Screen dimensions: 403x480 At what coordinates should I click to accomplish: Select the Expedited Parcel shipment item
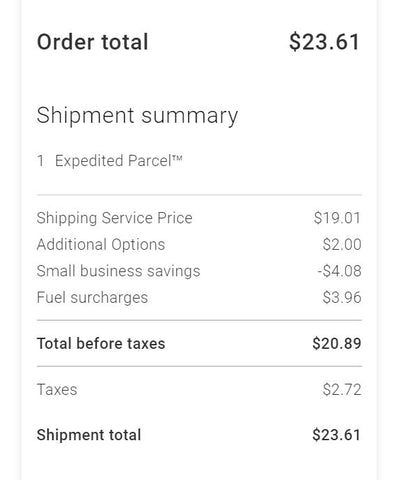pos(119,161)
